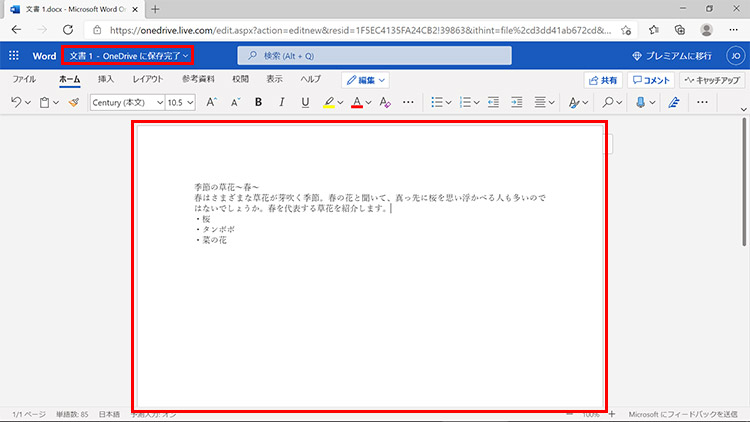This screenshot has width=750, height=422.
Task: Click the Clear Formatting icon
Action: (x=386, y=102)
